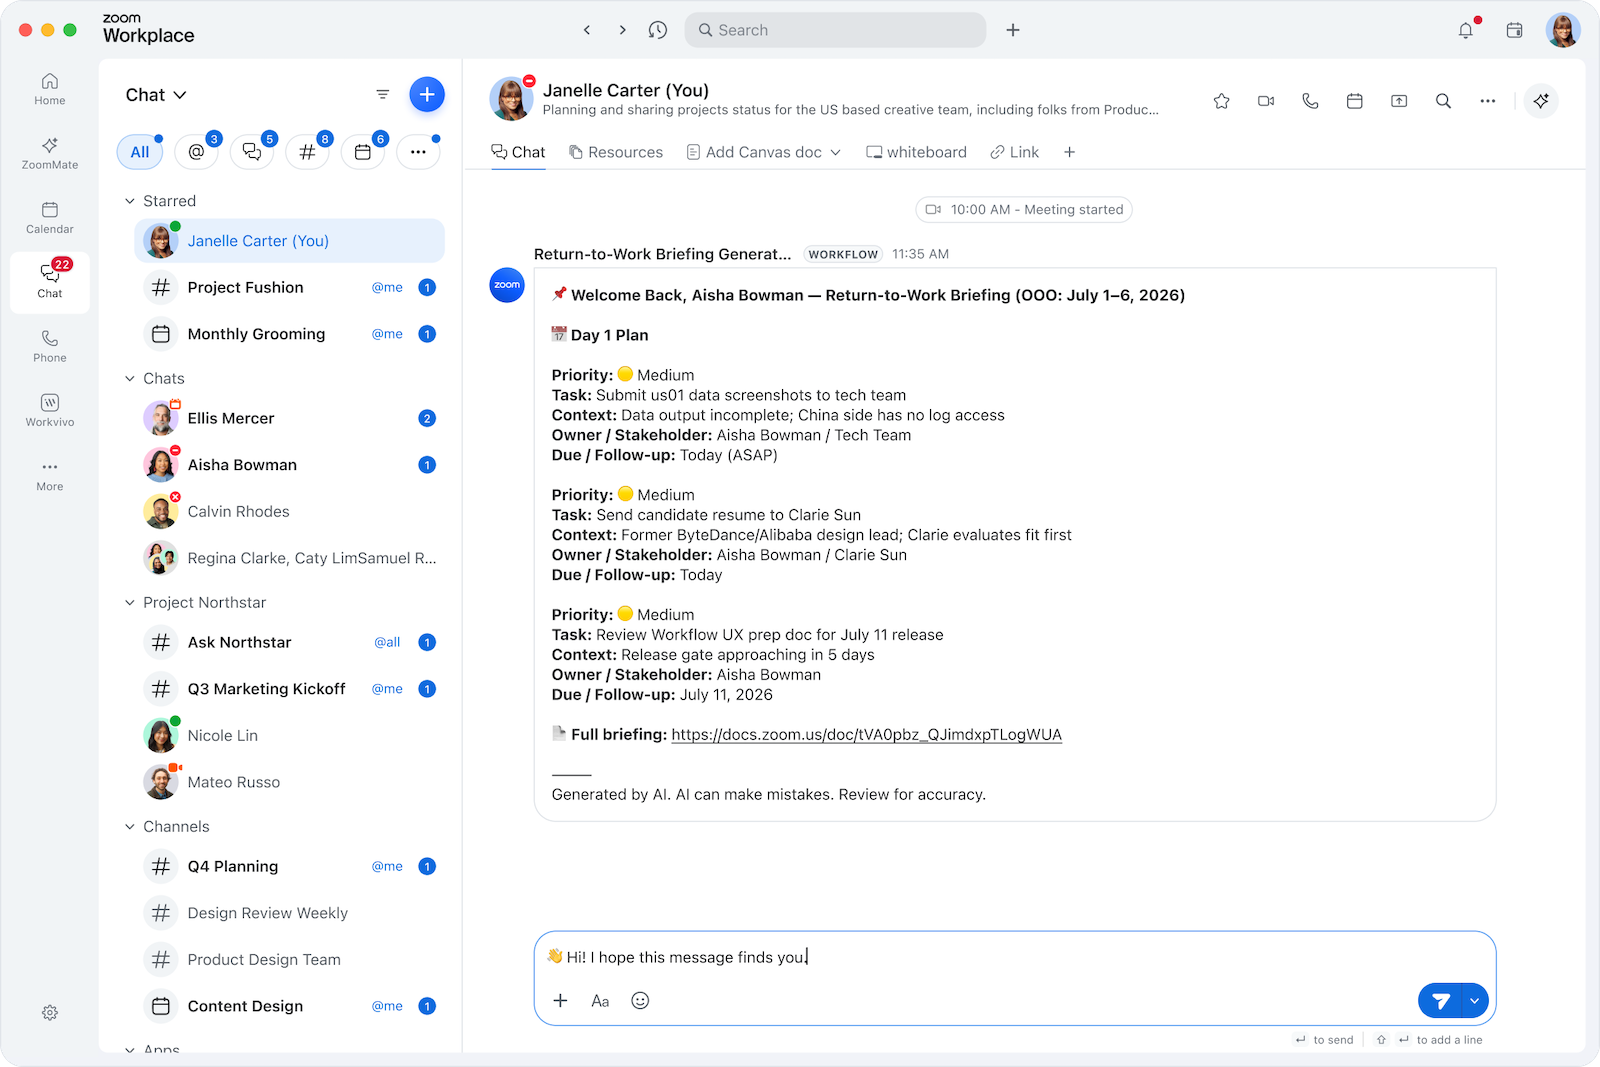Start a new chat with plus button
The image size is (1600, 1067).
(427, 95)
